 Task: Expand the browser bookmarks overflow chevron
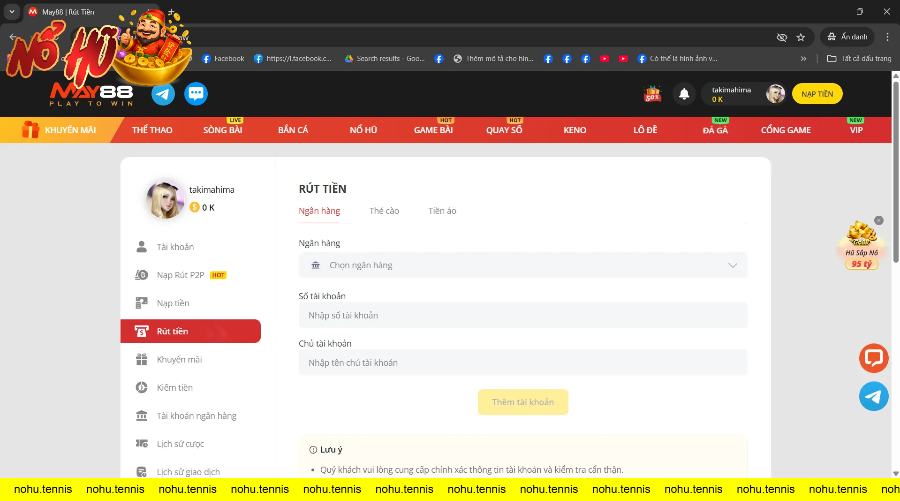[x=803, y=58]
